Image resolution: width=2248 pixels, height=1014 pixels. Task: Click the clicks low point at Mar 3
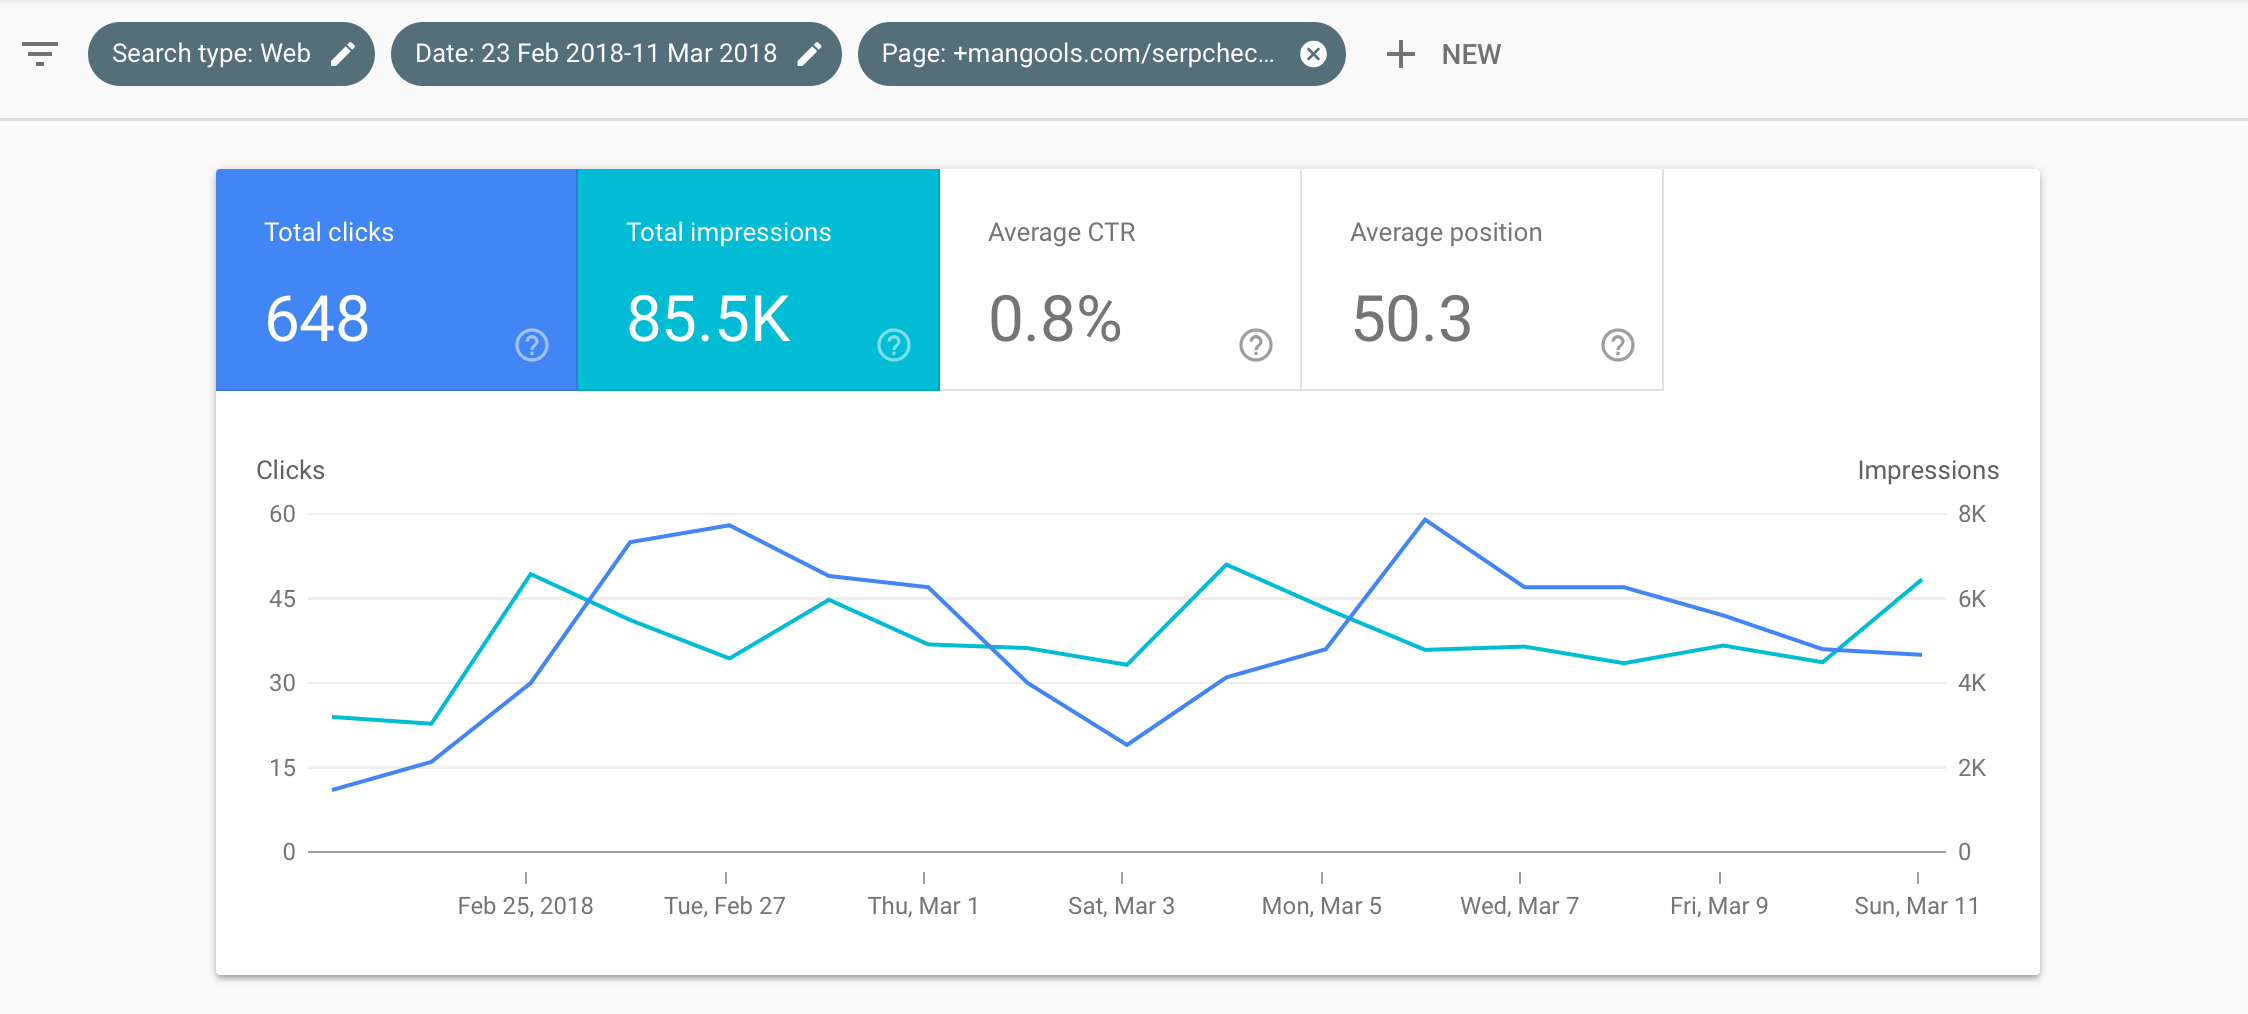tap(1127, 744)
